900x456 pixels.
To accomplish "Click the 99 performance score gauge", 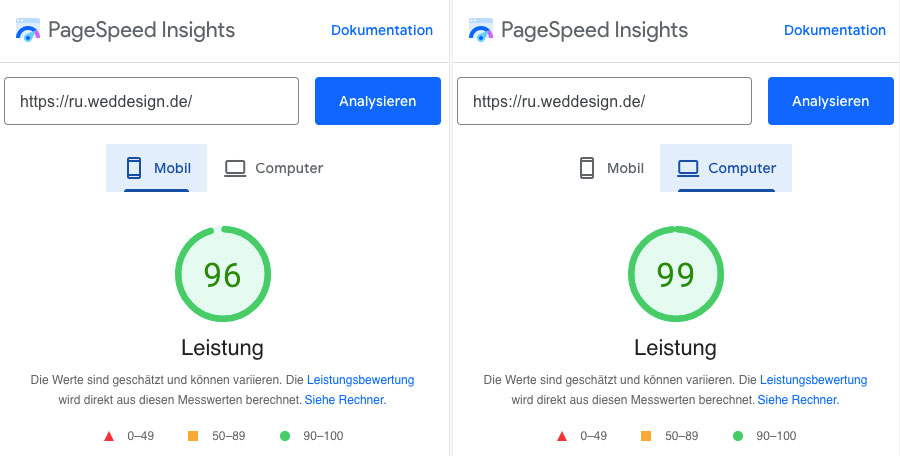I will point(676,274).
